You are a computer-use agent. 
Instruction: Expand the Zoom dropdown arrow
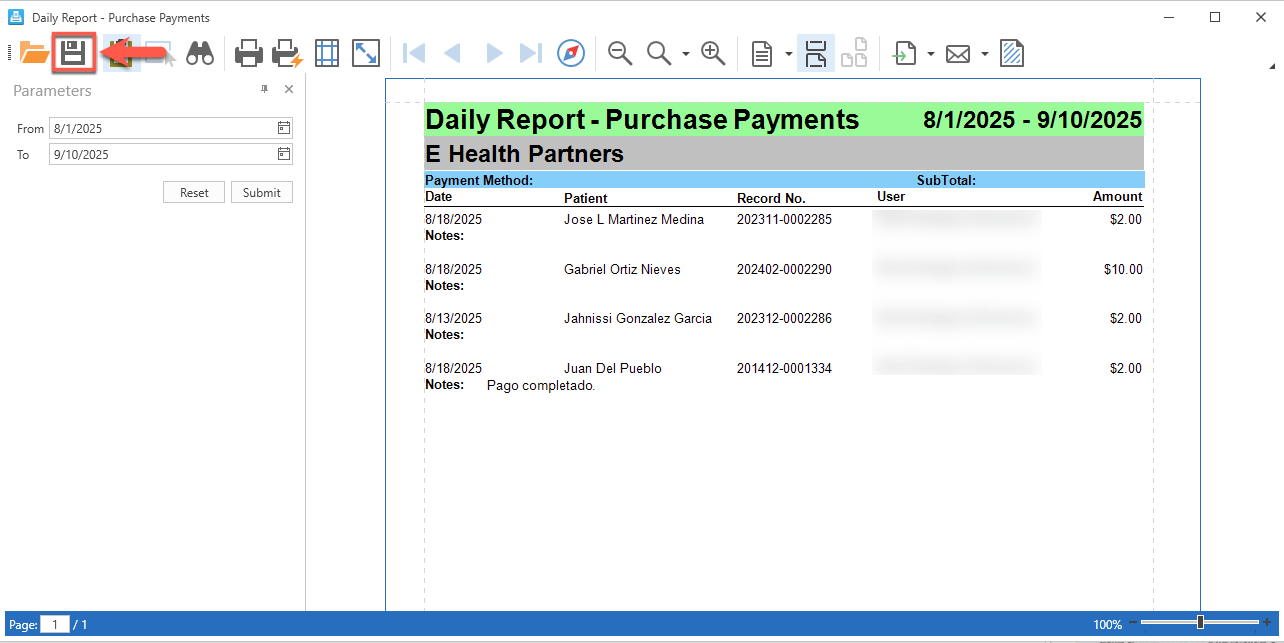tap(686, 54)
